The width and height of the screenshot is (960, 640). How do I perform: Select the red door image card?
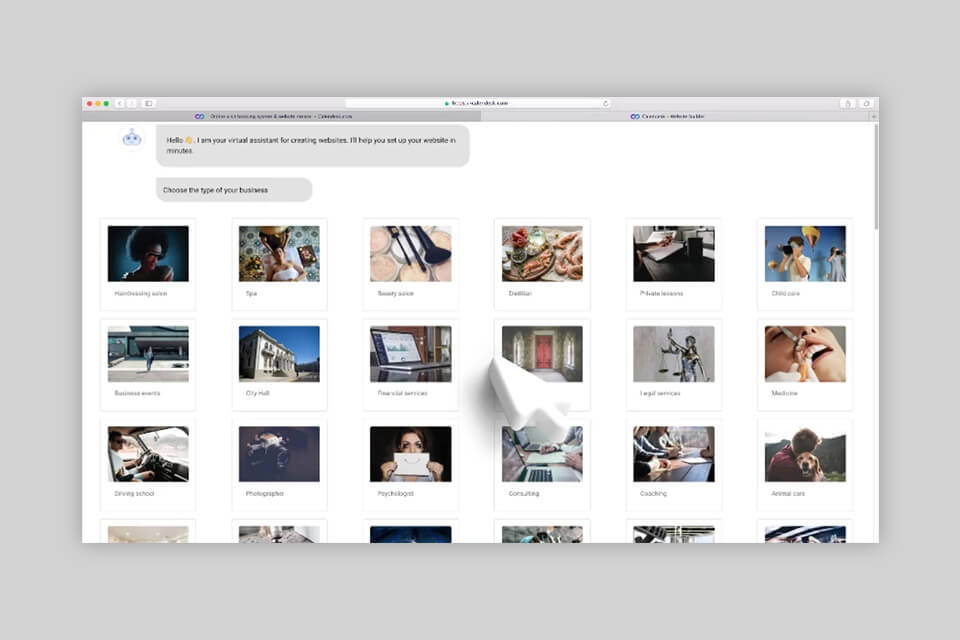542,364
